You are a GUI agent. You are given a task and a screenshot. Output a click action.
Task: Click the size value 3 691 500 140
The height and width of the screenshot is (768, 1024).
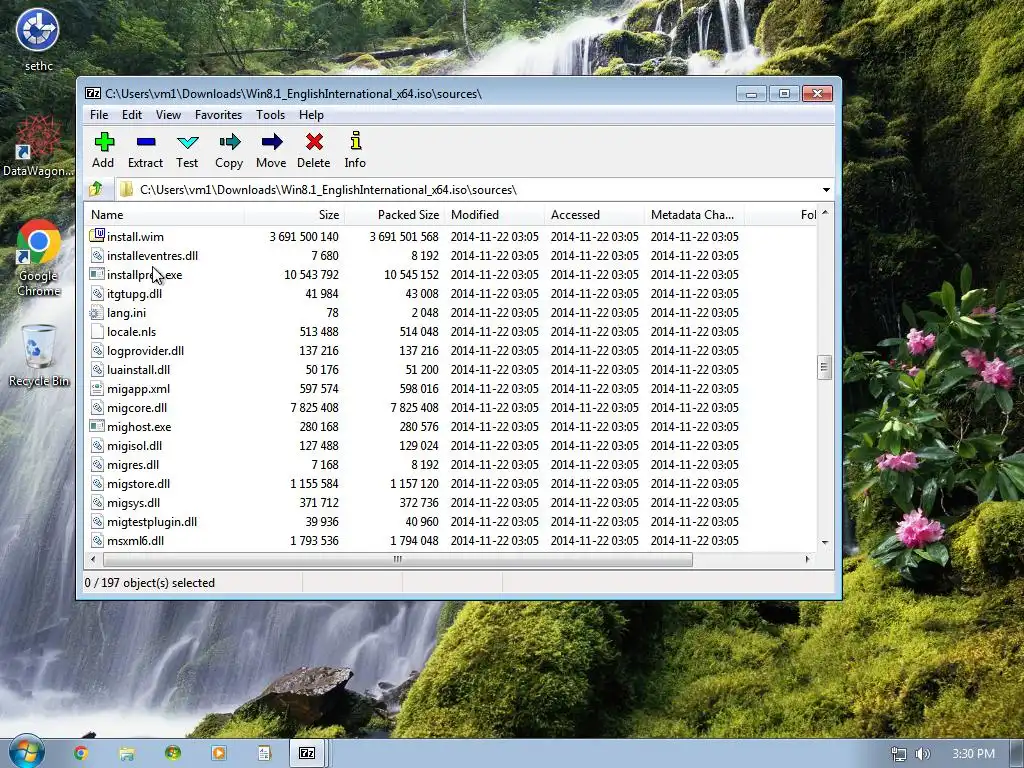[x=304, y=236]
